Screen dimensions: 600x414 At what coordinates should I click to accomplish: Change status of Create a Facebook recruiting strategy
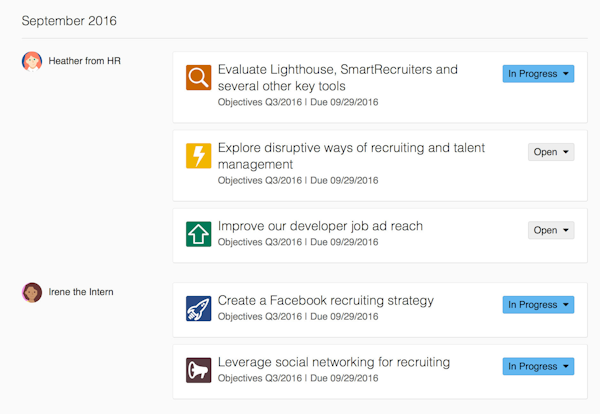(538, 304)
